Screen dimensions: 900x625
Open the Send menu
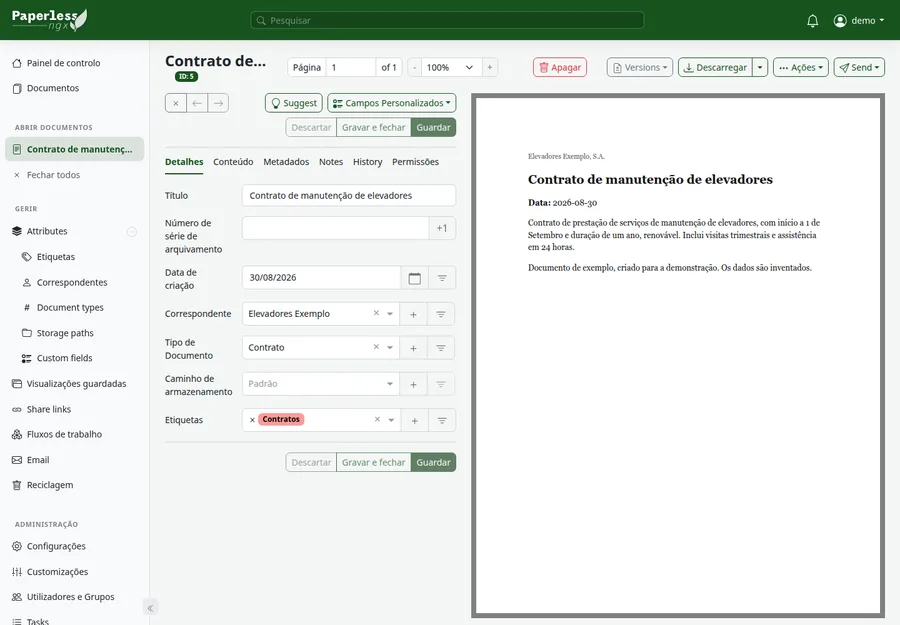tap(859, 68)
